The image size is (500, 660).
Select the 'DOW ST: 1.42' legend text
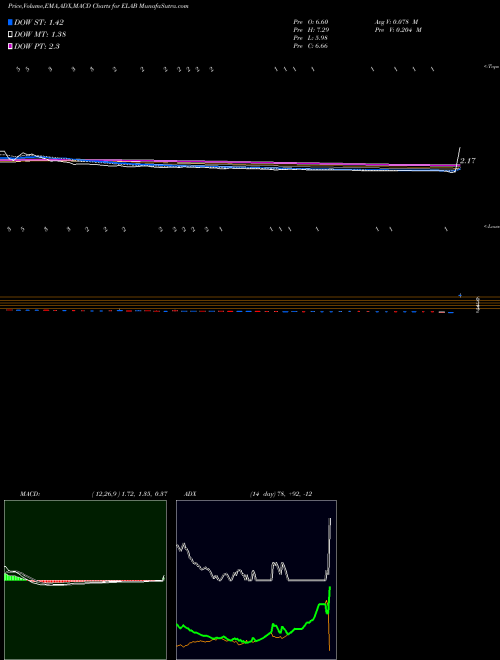(x=39, y=22)
